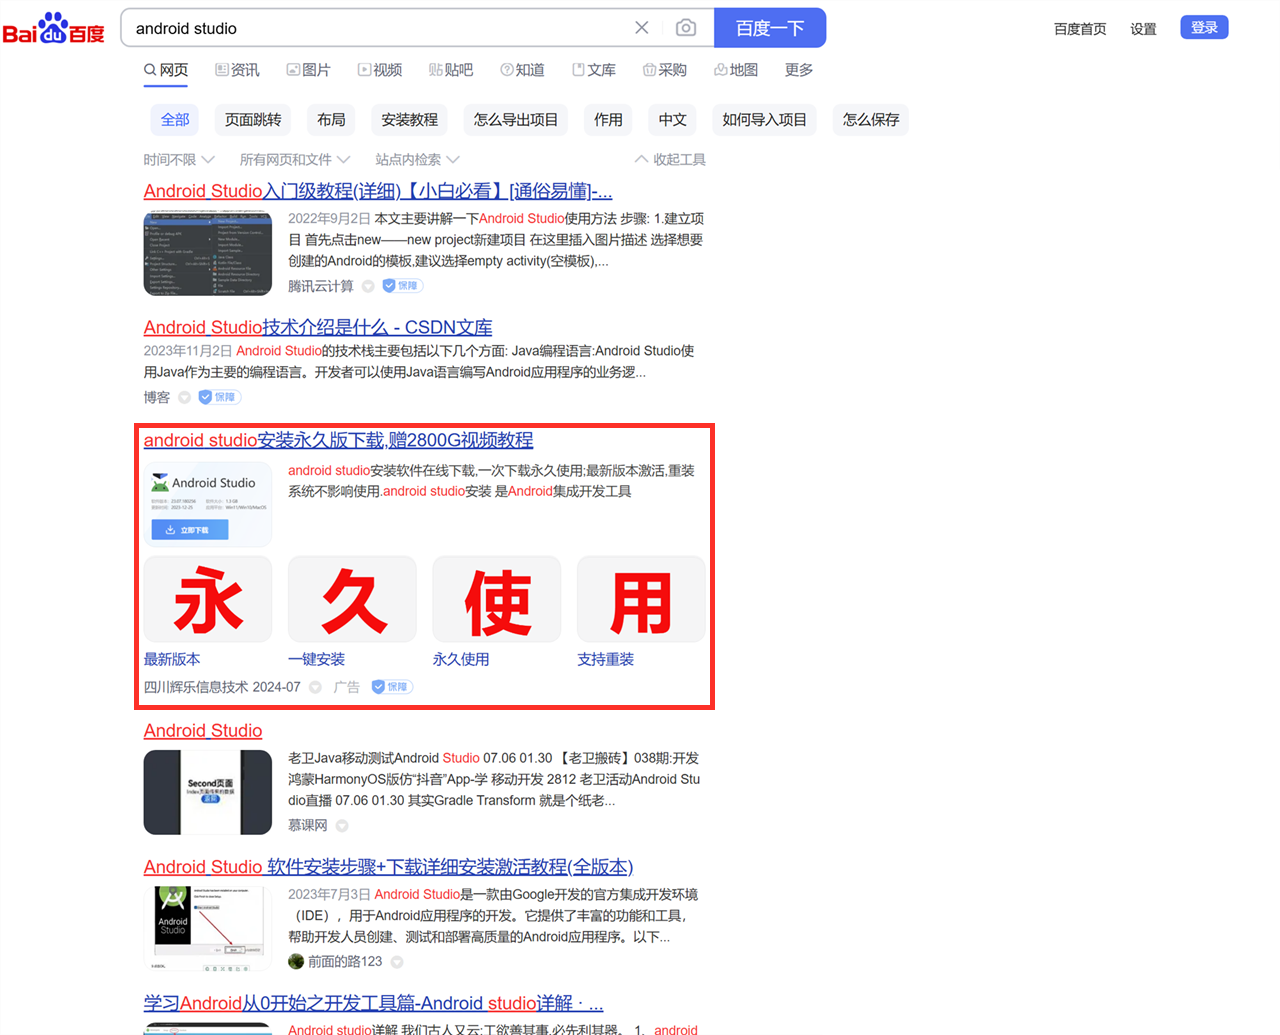Screen dimensions: 1280x1035
Task: Open the 更多 more menu
Action: coord(799,70)
